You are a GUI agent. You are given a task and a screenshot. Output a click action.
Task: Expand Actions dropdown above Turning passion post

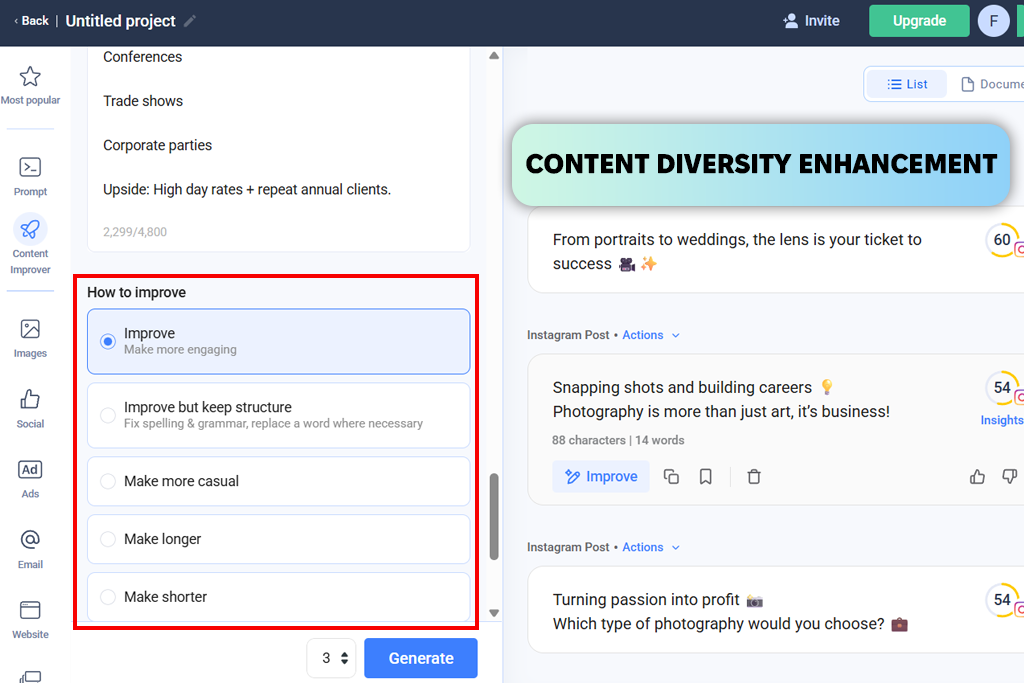[650, 547]
